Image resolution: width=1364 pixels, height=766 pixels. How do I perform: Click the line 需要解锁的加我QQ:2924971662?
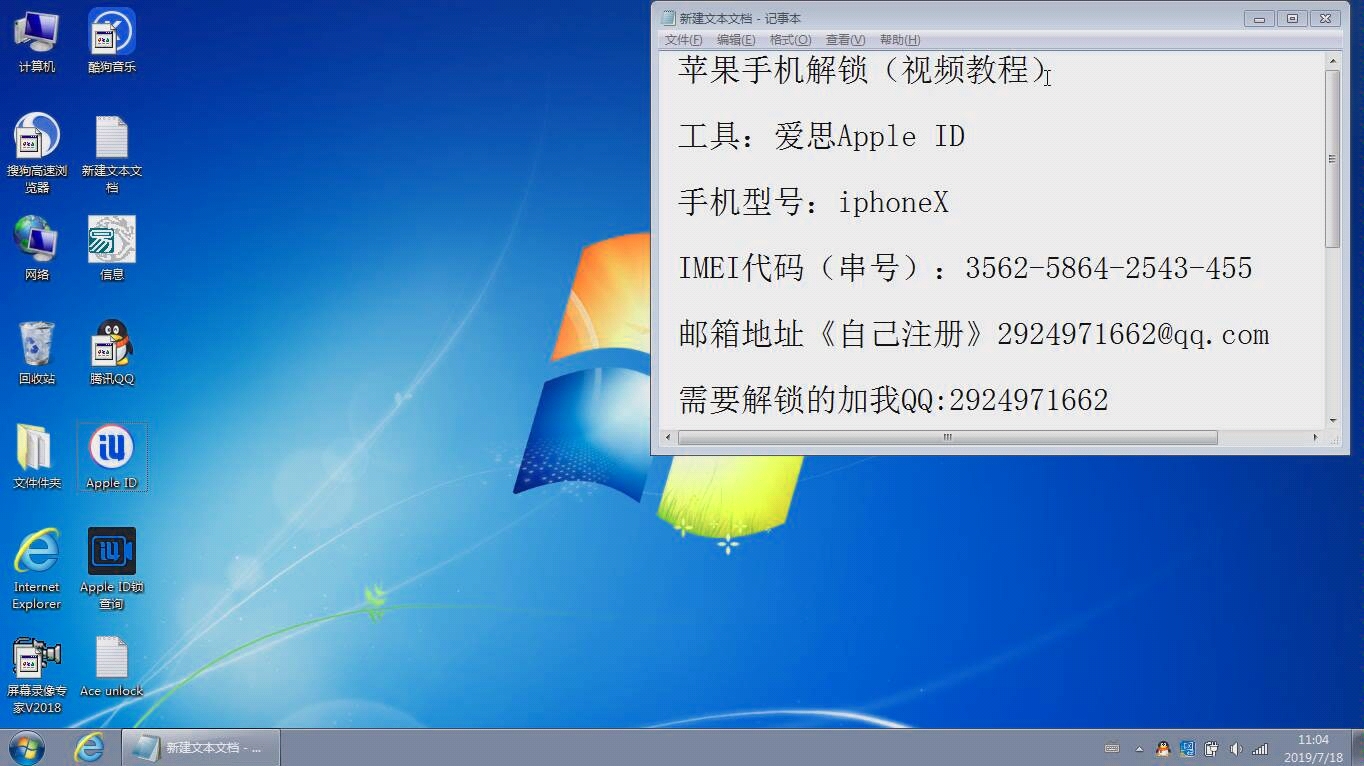[893, 400]
